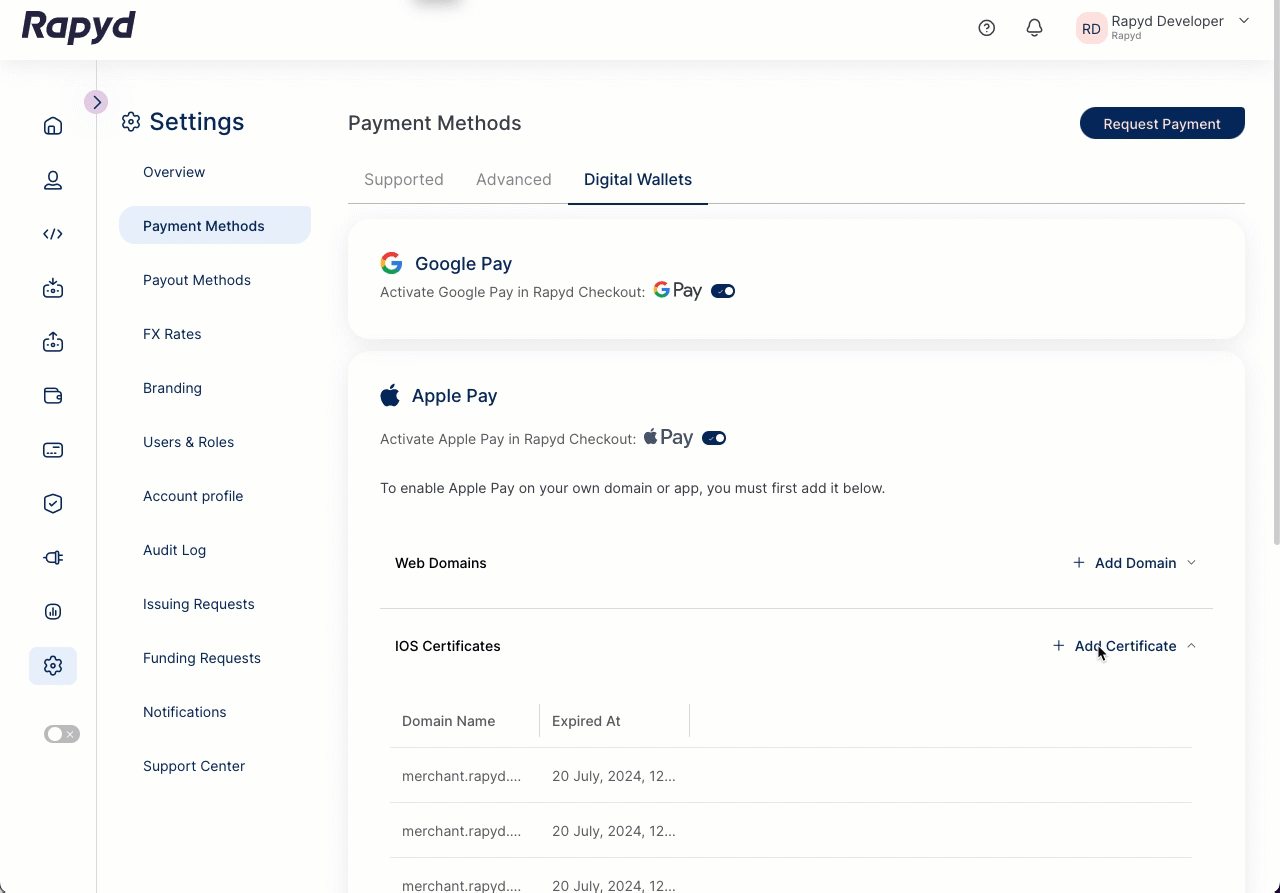The height and width of the screenshot is (893, 1280).
Task: Click the plus icon beside Add Certificate
Action: (x=1059, y=646)
